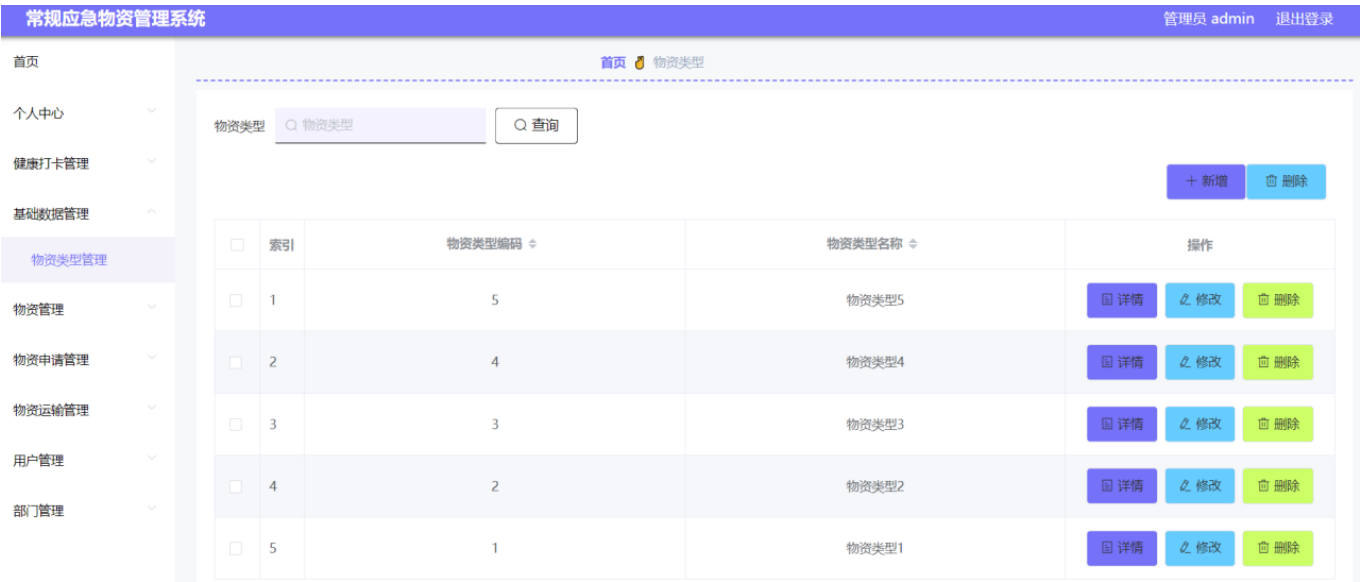Open the 部门管理 sidebar menu

coord(87,510)
